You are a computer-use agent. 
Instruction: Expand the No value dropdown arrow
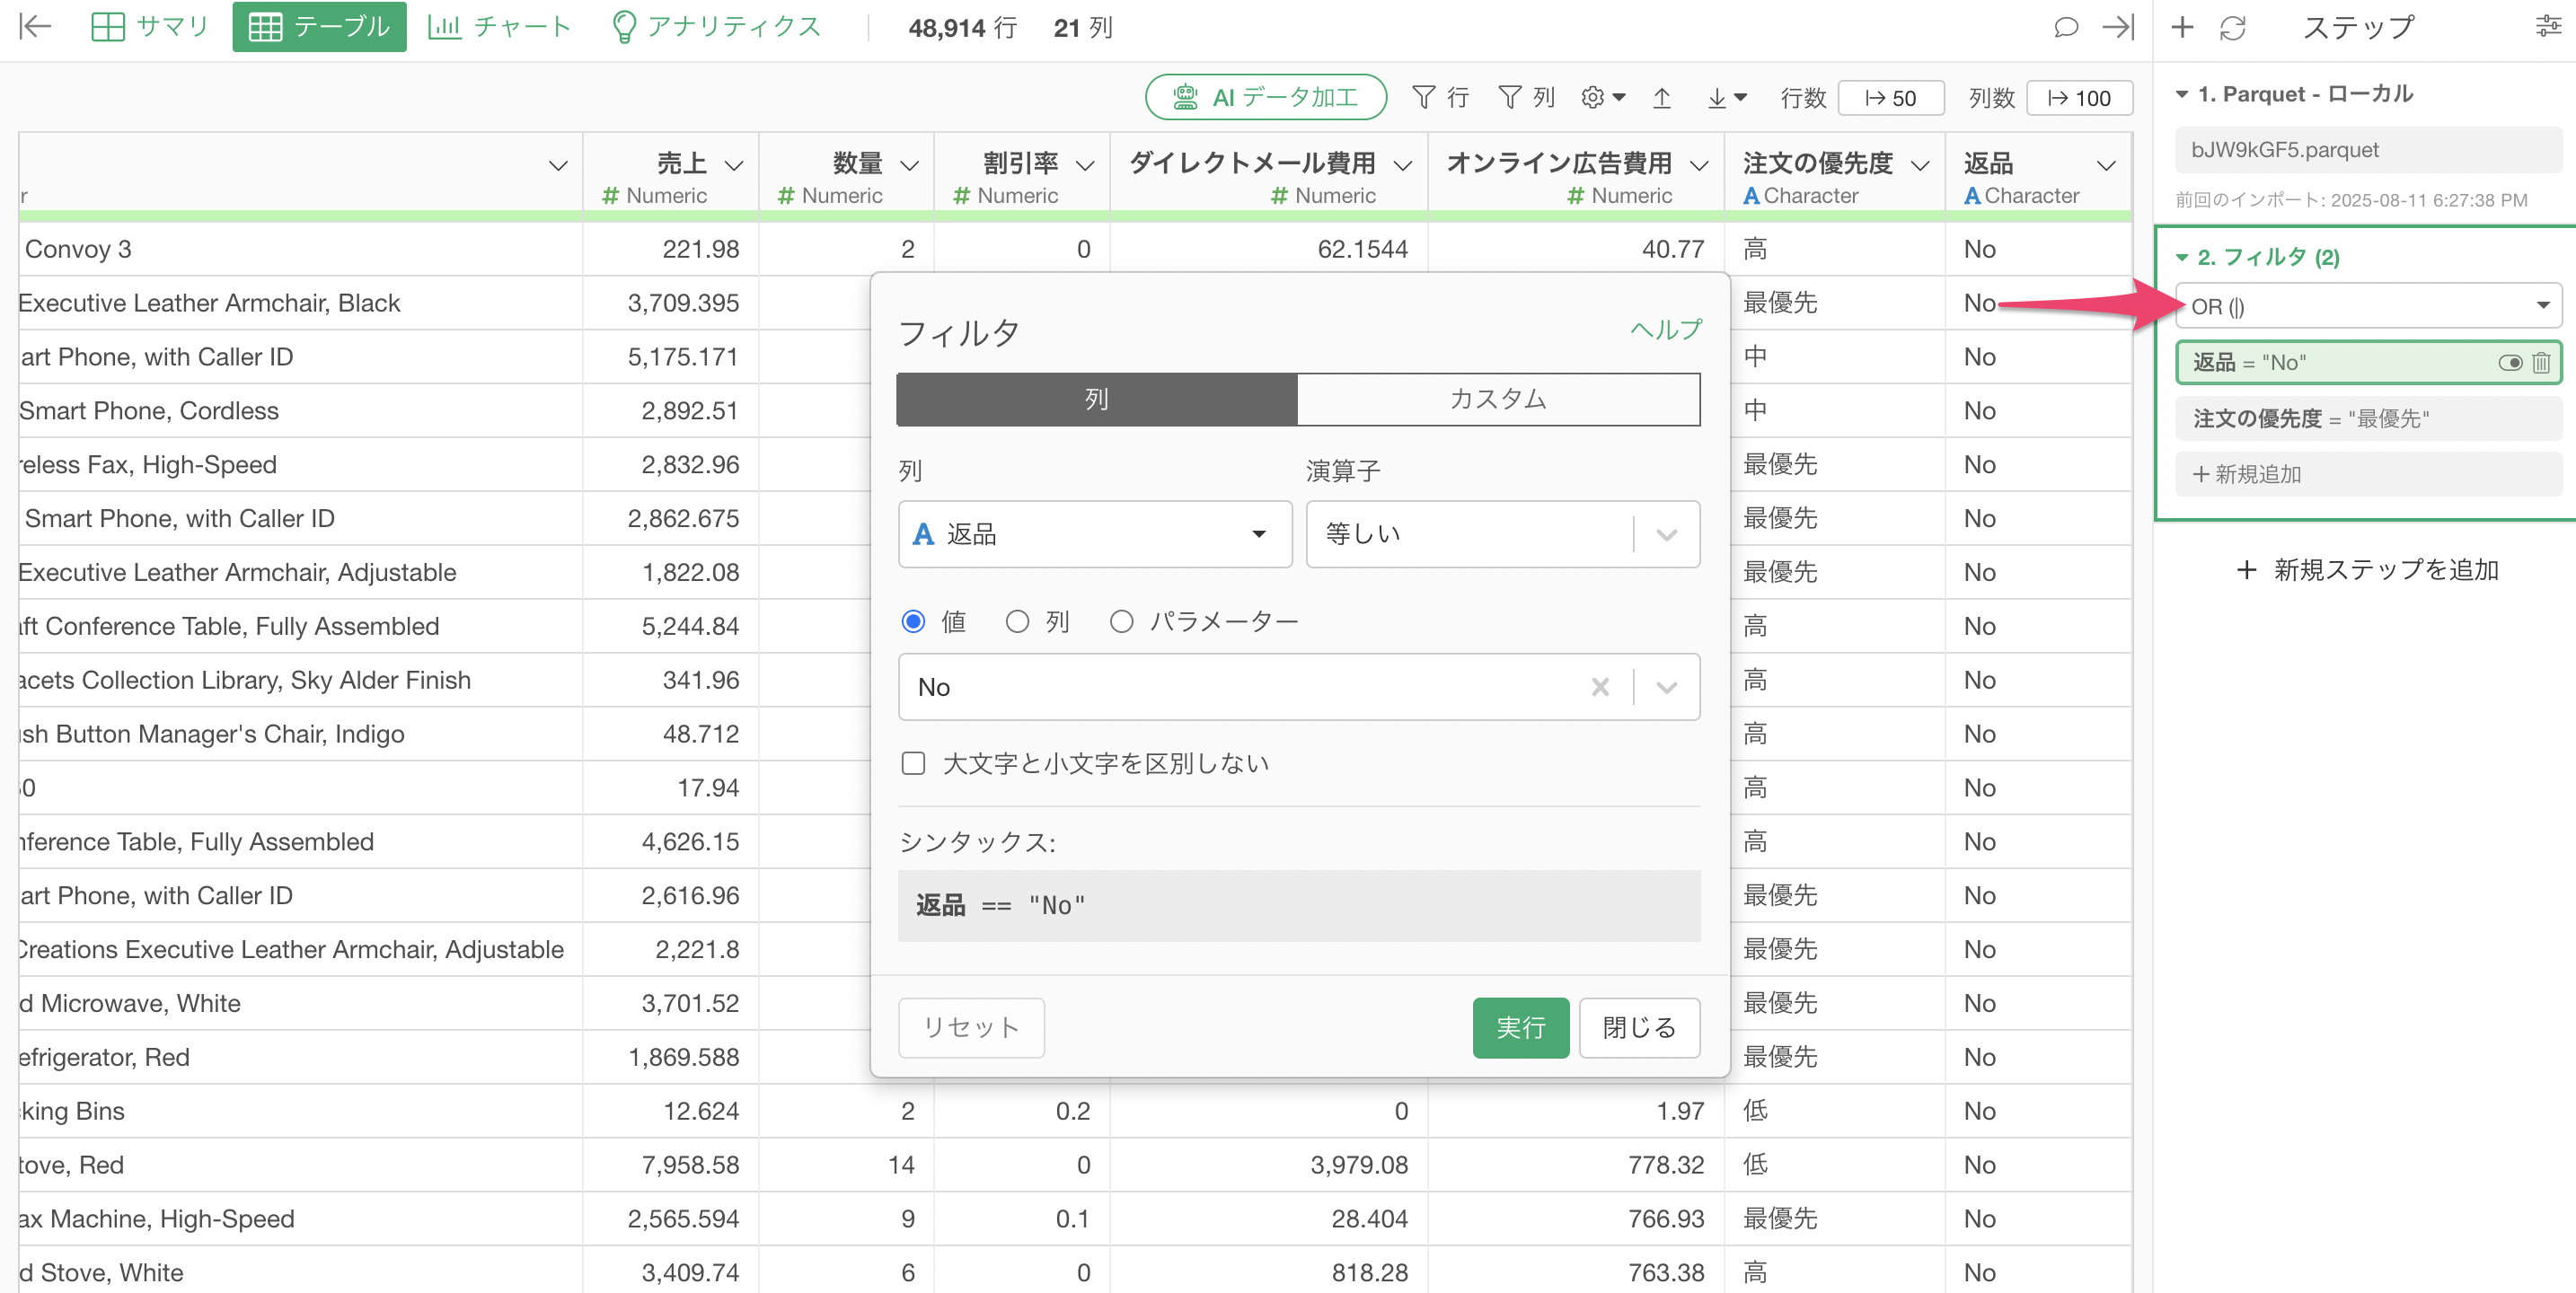pos(1666,687)
